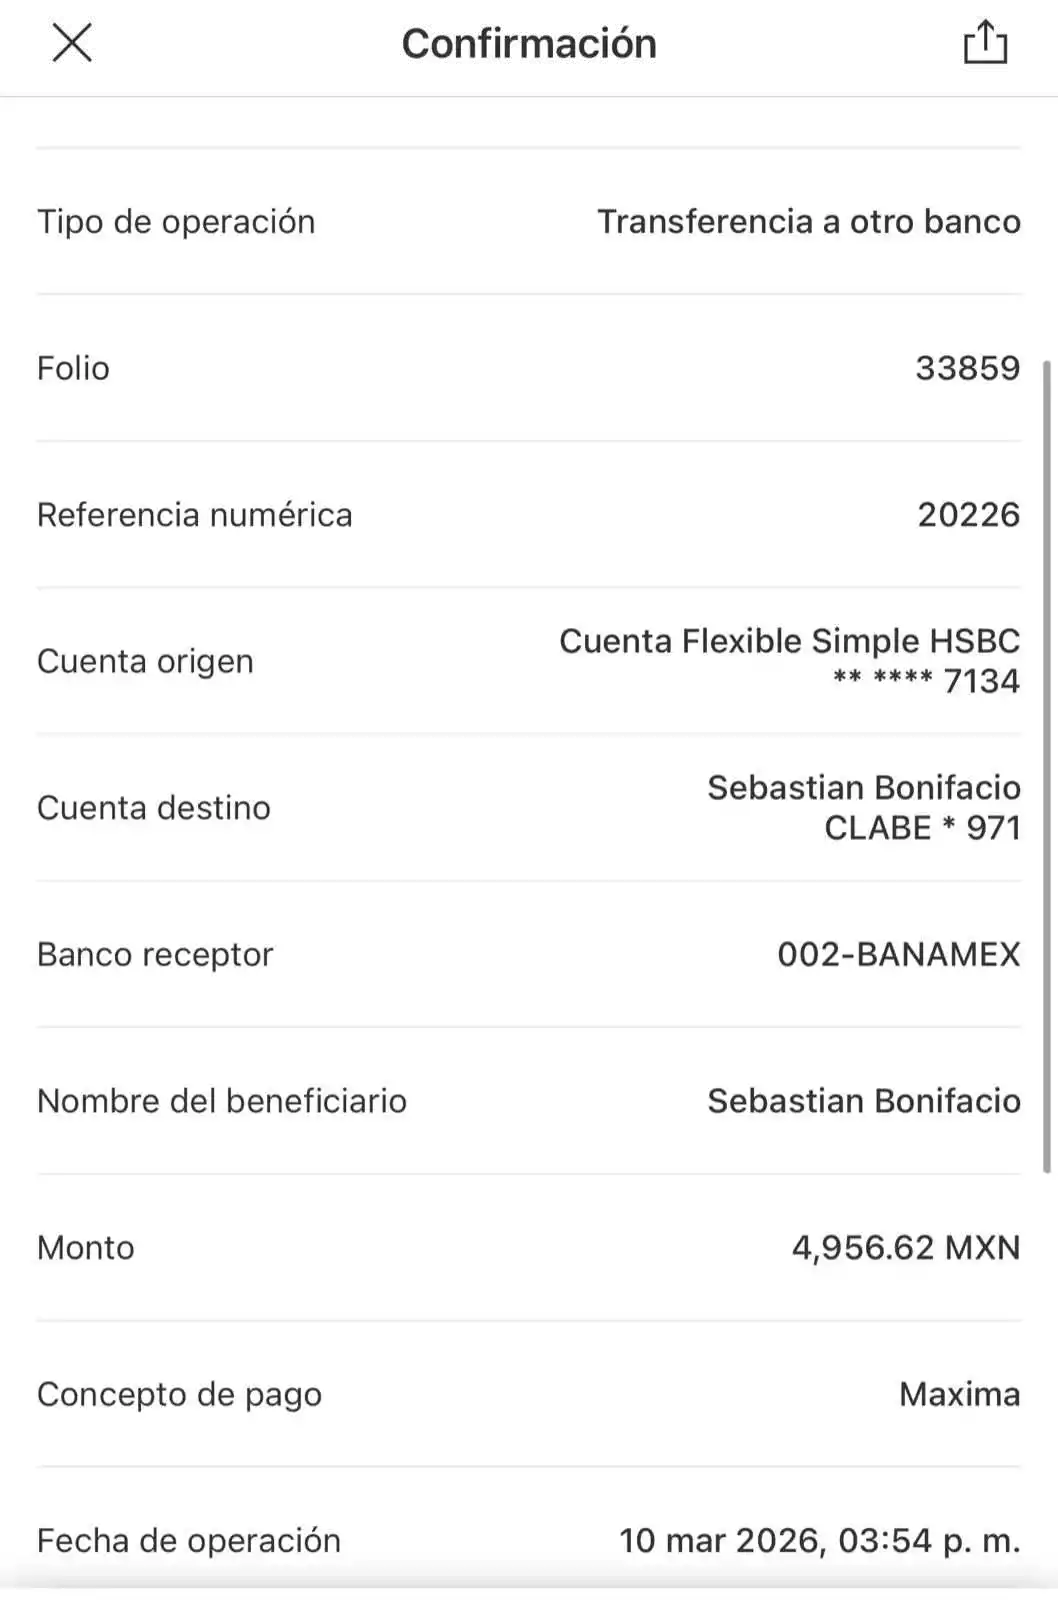The image size is (1058, 1600).
Task: Tap the share icon in header
Action: pos(984,43)
